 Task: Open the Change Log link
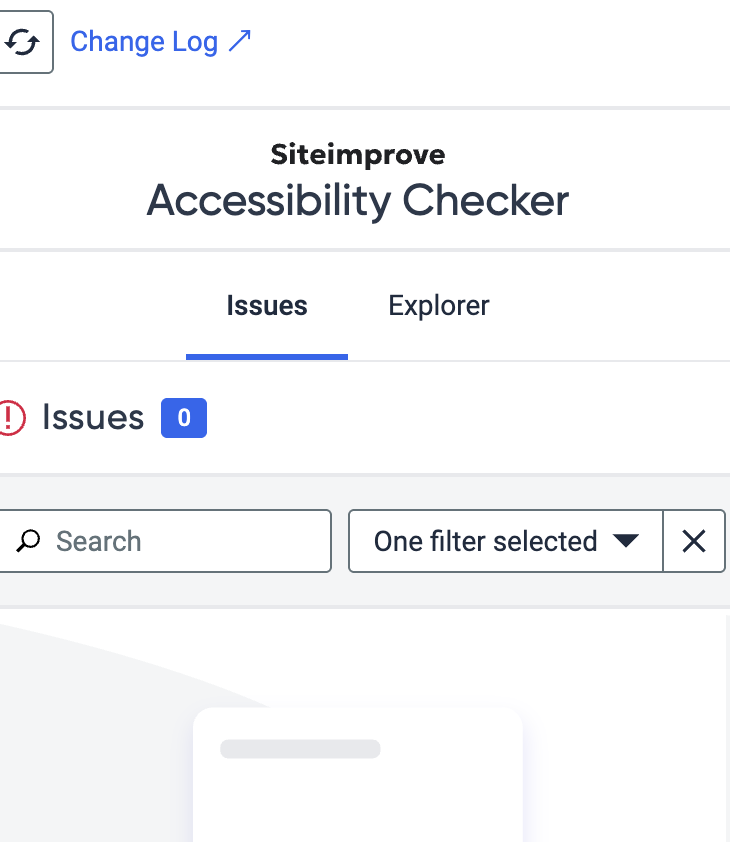click(161, 42)
